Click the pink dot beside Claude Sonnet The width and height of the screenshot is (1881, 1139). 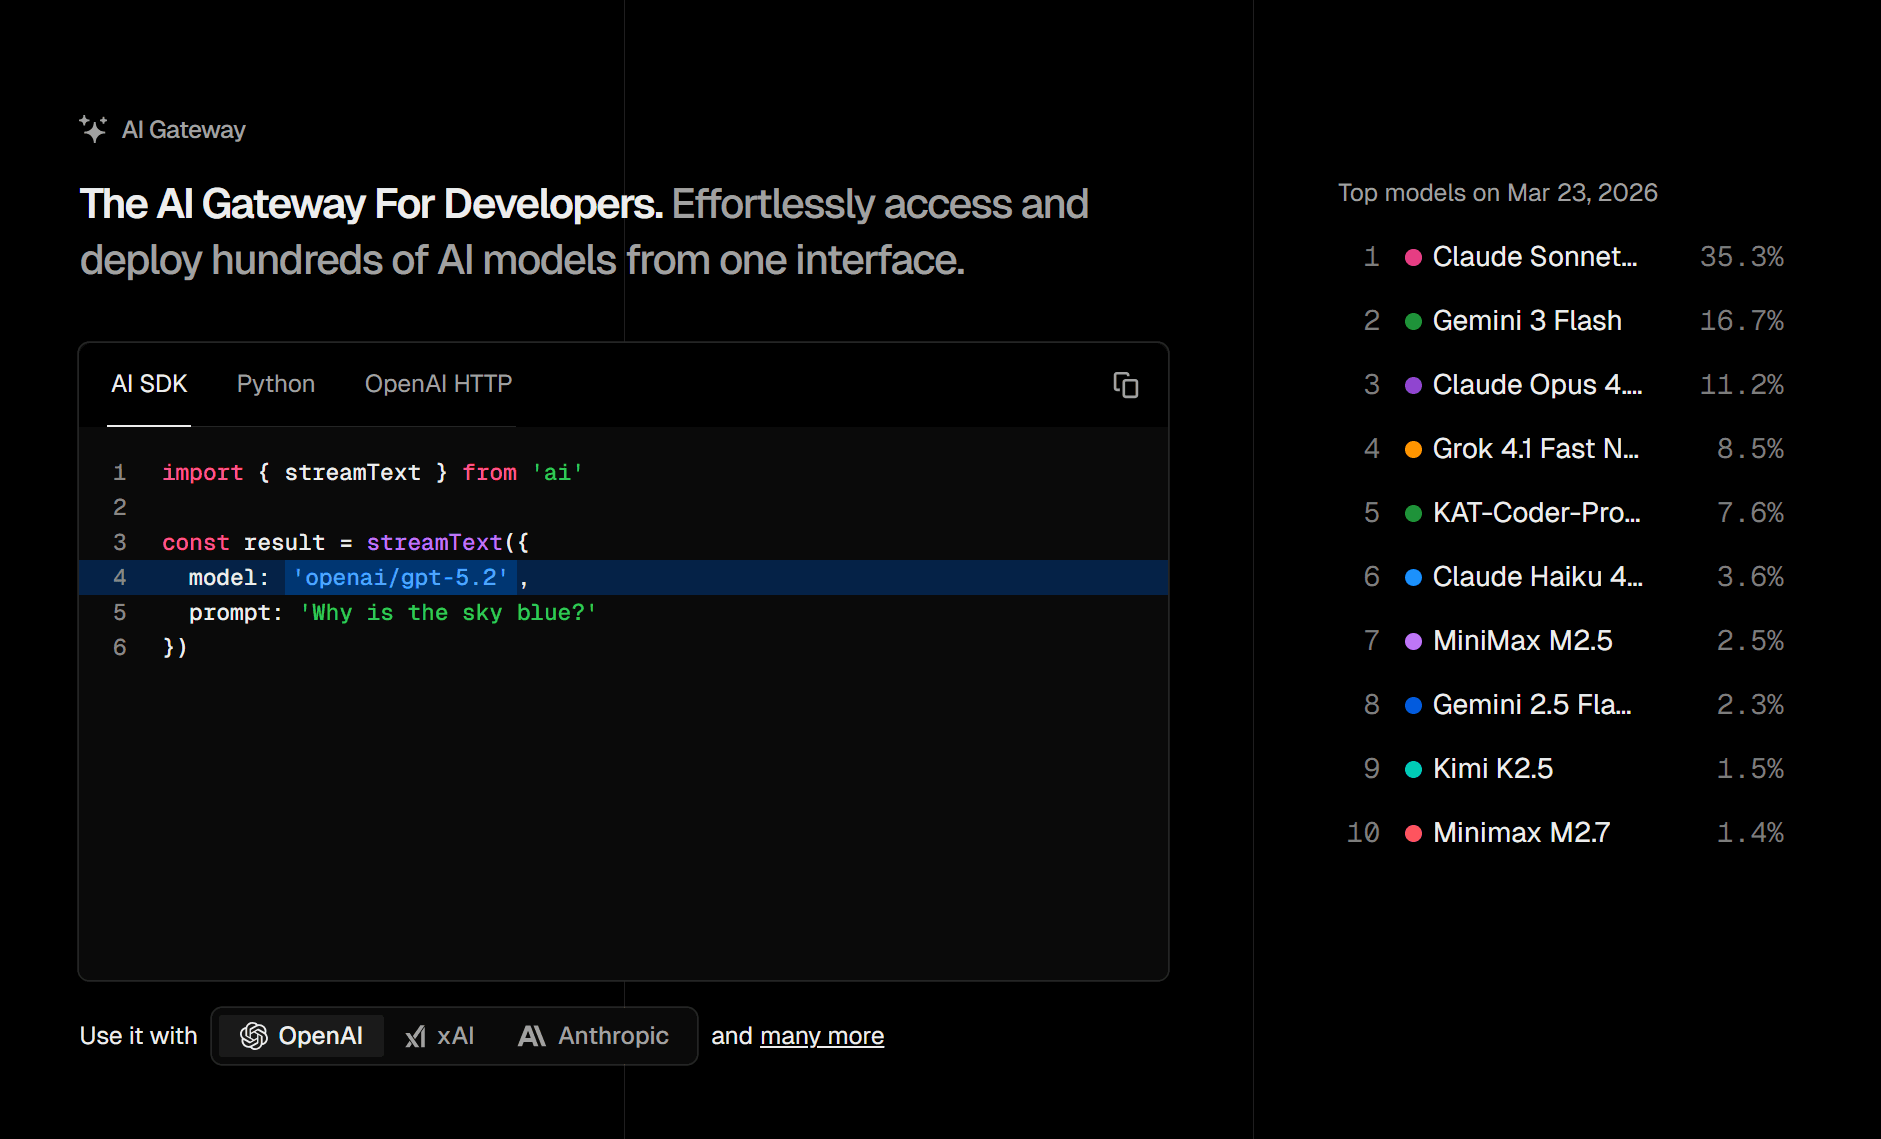click(1413, 258)
